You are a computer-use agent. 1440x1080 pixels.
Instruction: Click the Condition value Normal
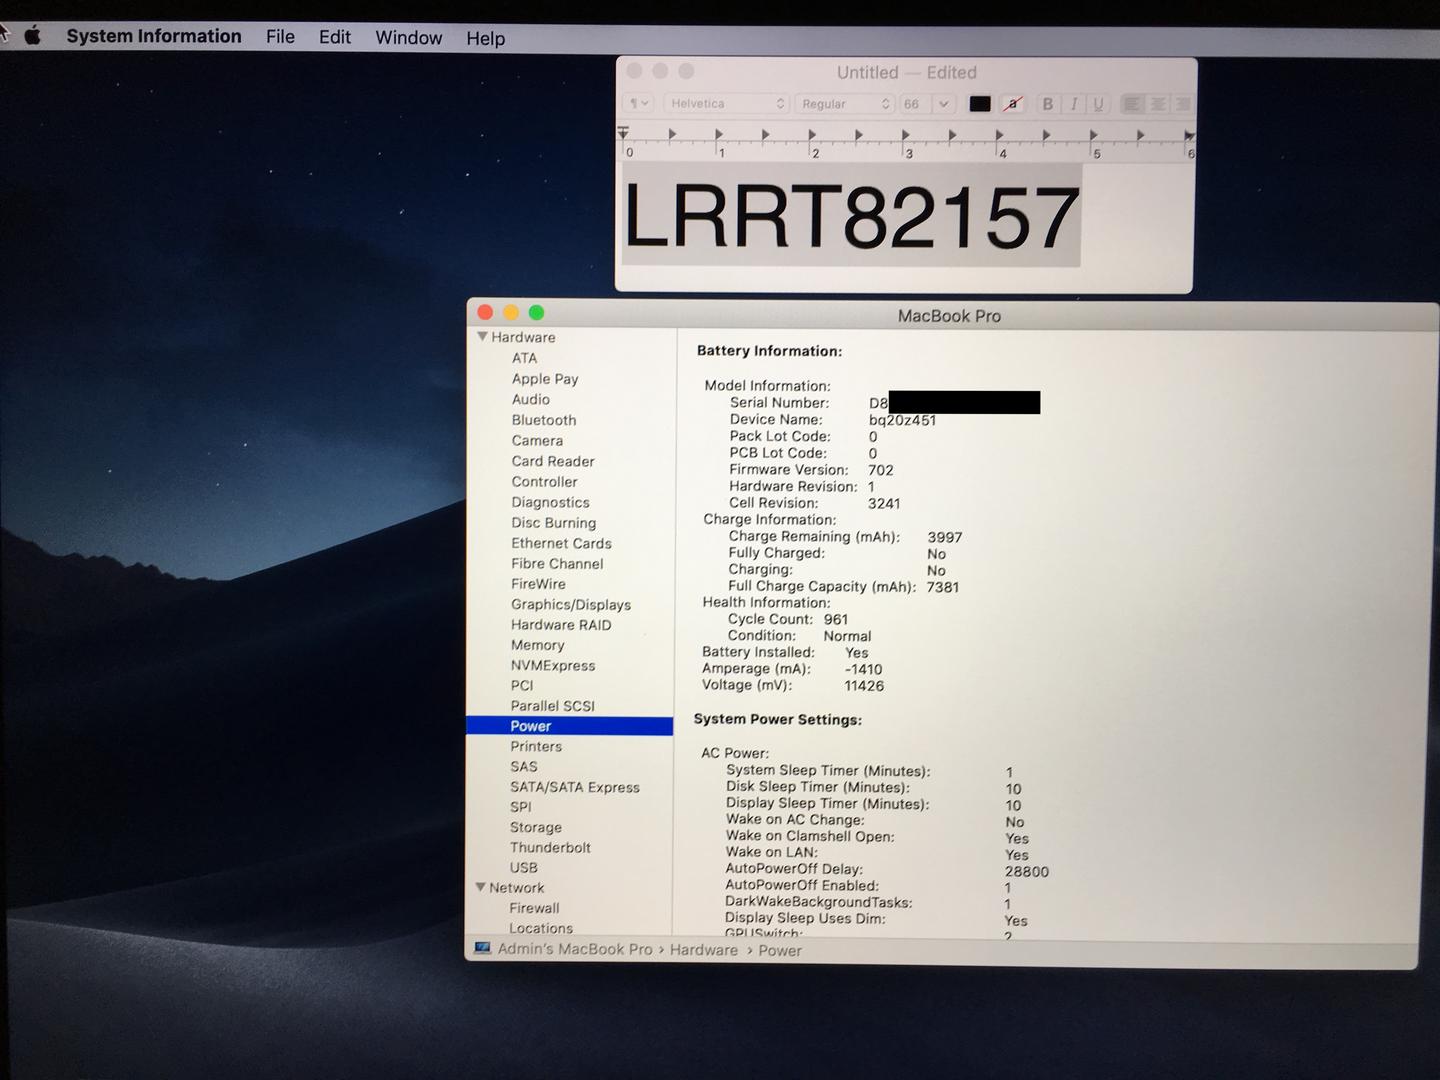pos(847,636)
